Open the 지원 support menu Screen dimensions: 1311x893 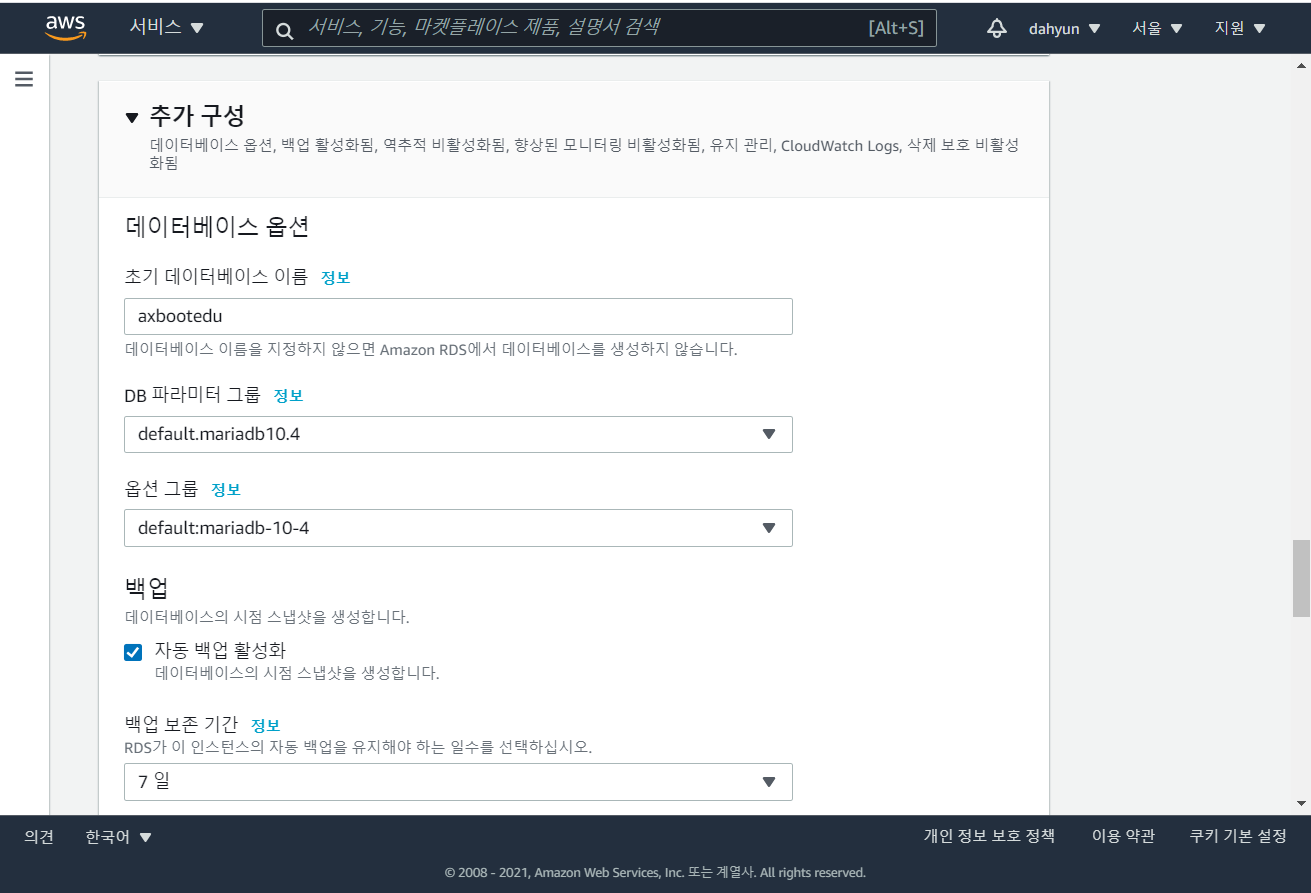(x=1240, y=29)
